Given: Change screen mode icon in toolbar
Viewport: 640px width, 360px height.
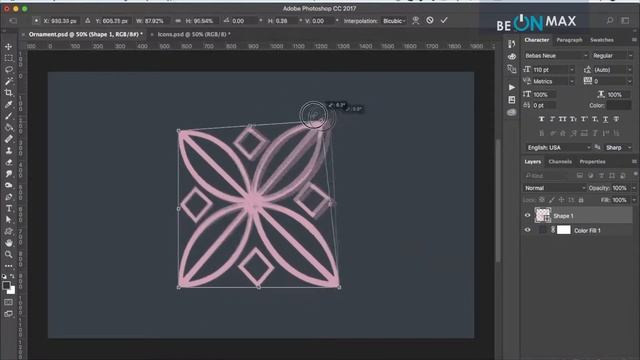Looking at the screenshot, I should click(9, 313).
